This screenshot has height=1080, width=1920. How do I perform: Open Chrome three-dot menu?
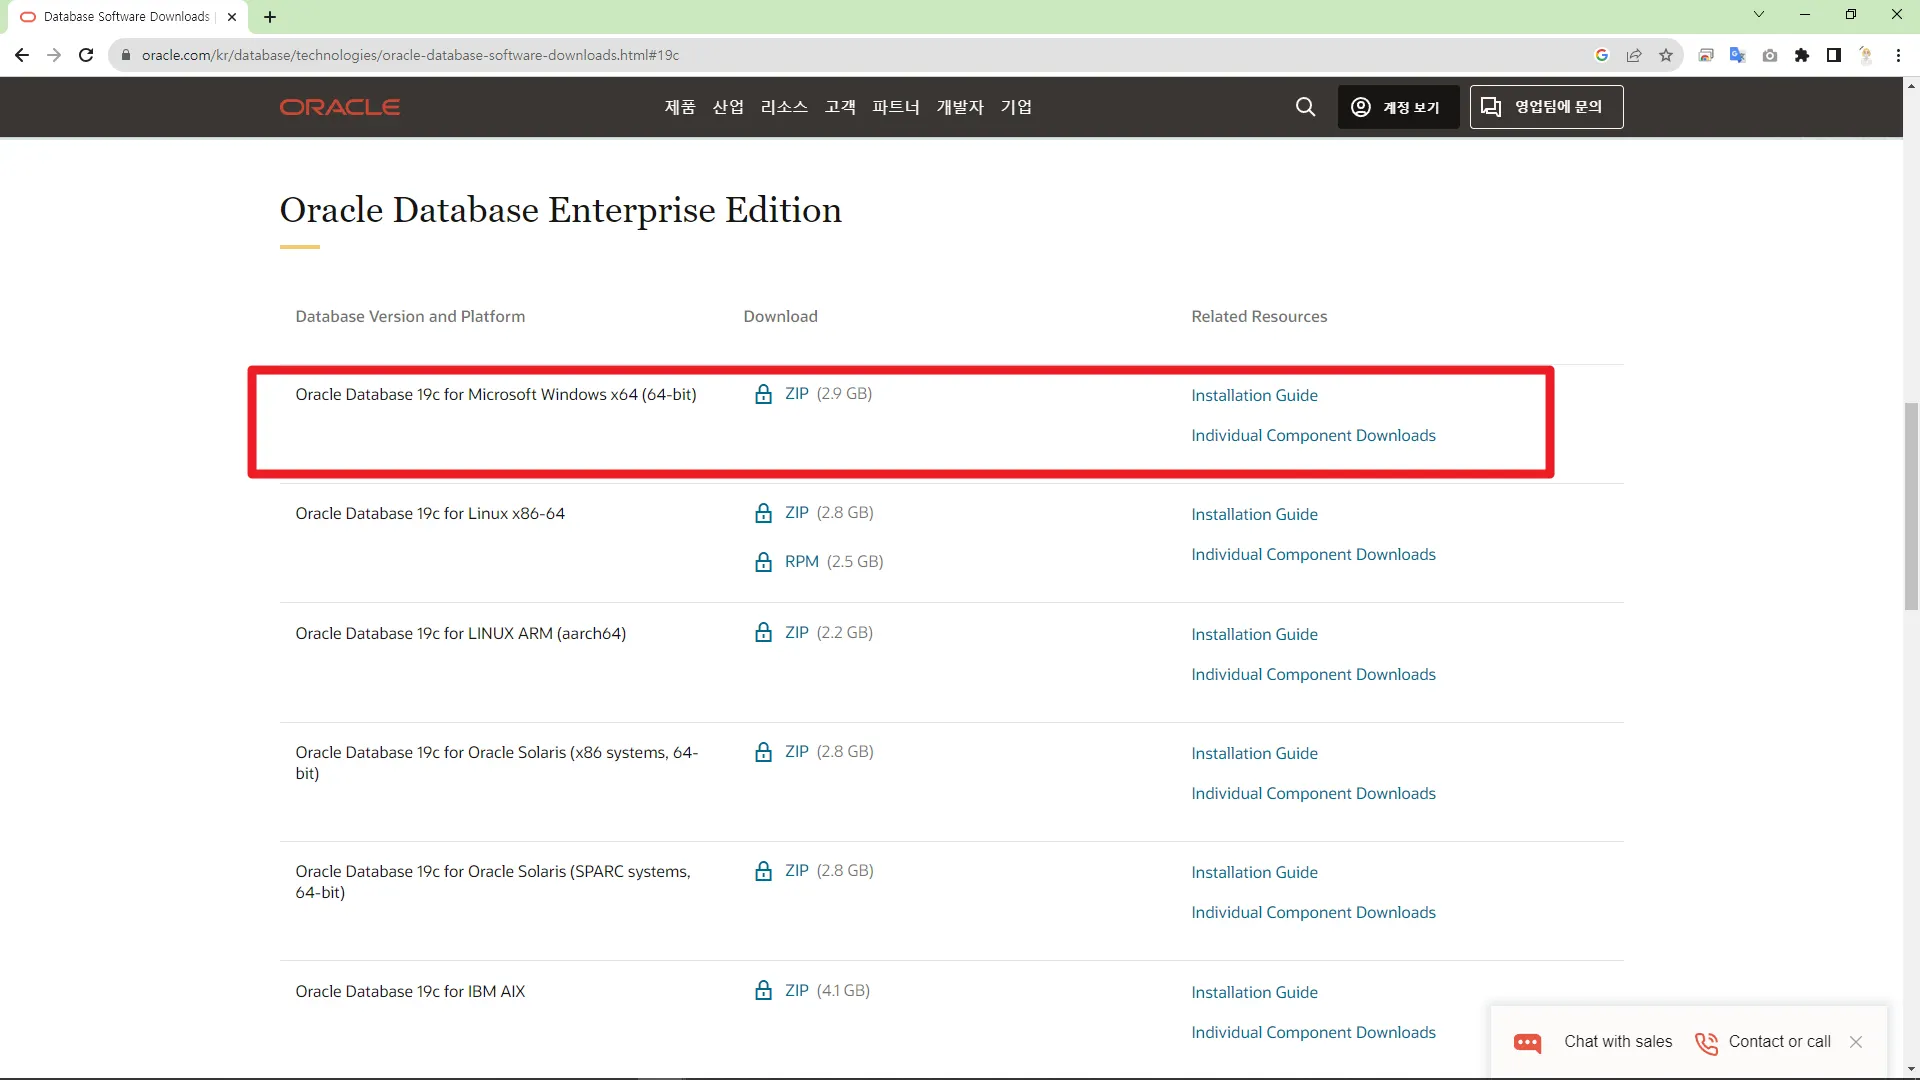(1898, 55)
